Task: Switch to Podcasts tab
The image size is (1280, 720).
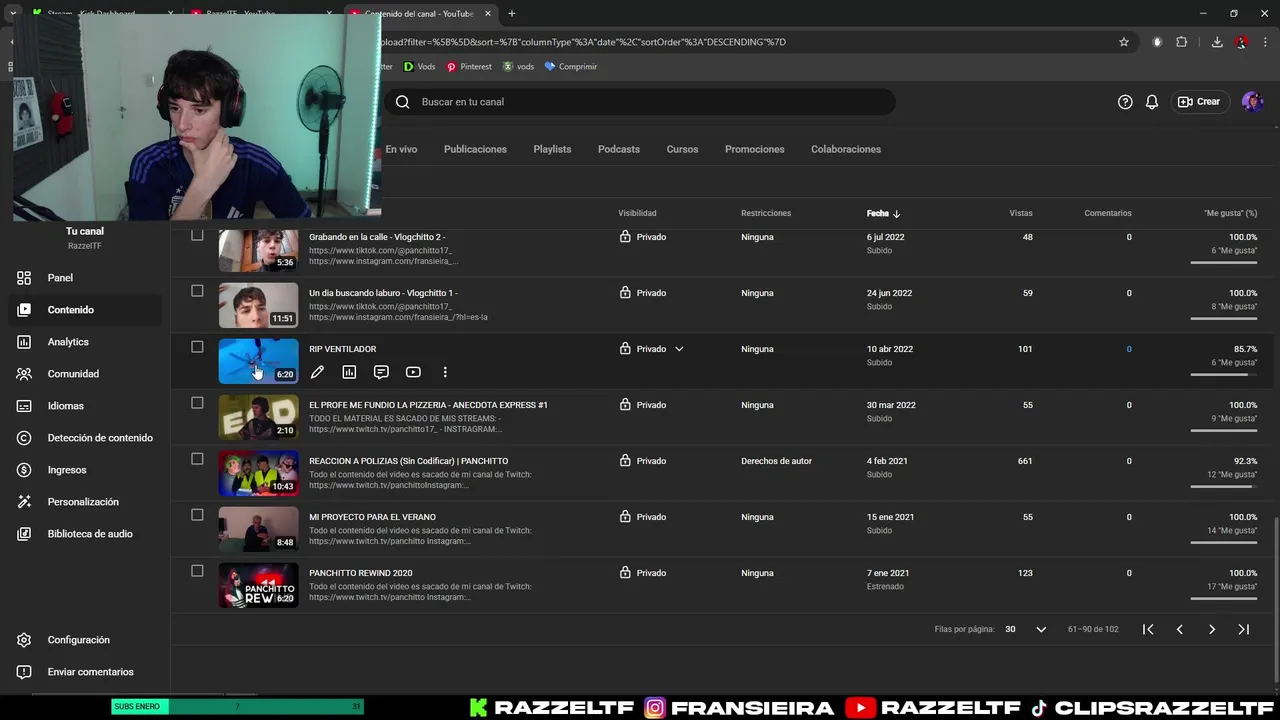Action: [619, 149]
